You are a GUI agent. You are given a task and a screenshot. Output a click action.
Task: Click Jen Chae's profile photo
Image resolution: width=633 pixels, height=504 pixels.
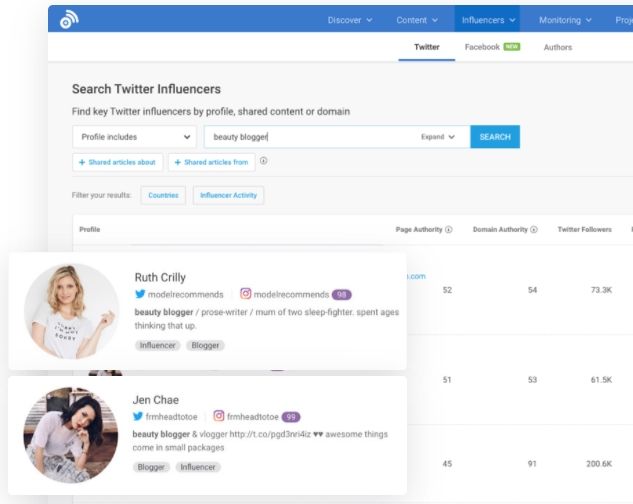tap(71, 435)
